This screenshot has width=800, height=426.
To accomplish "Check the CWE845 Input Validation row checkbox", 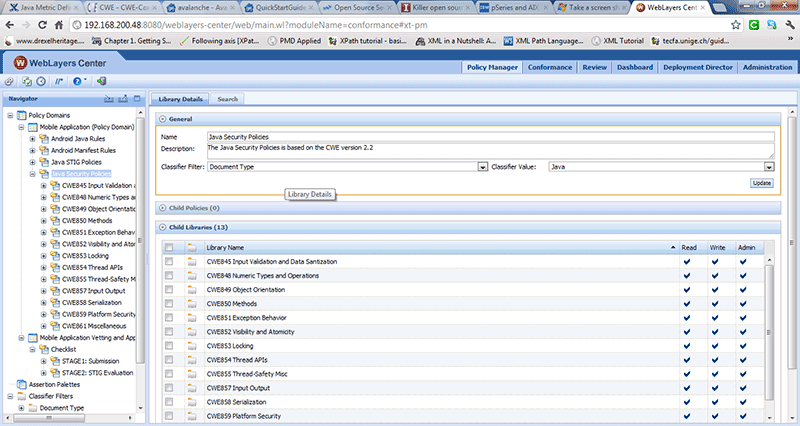I will click(x=169, y=261).
